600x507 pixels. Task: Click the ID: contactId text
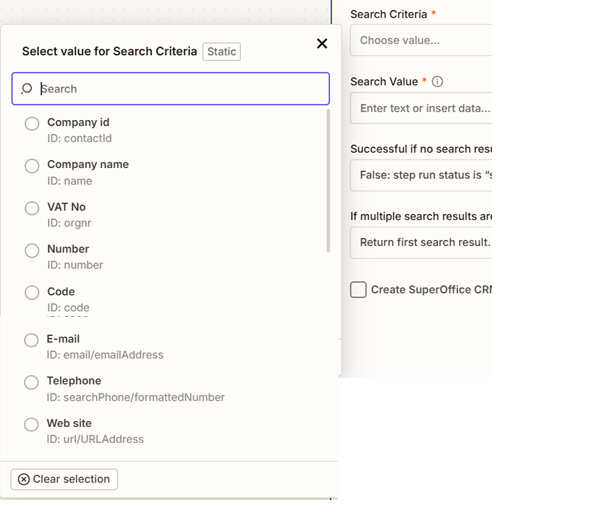[80, 138]
